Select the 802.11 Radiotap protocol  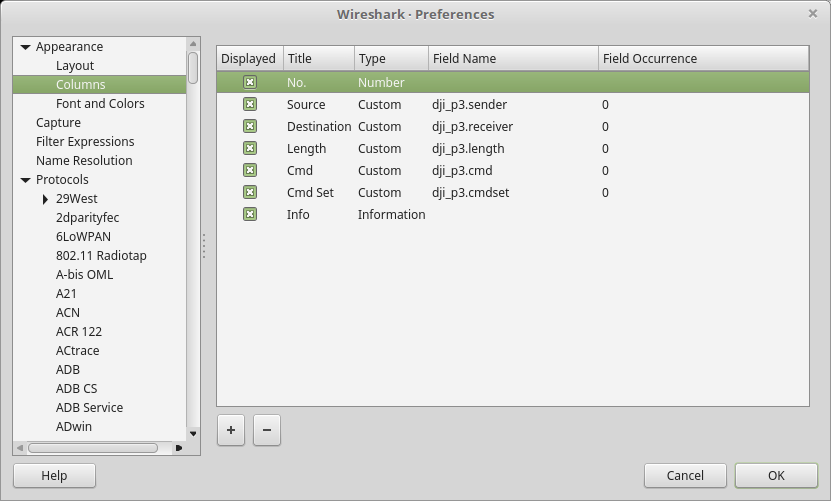101,255
